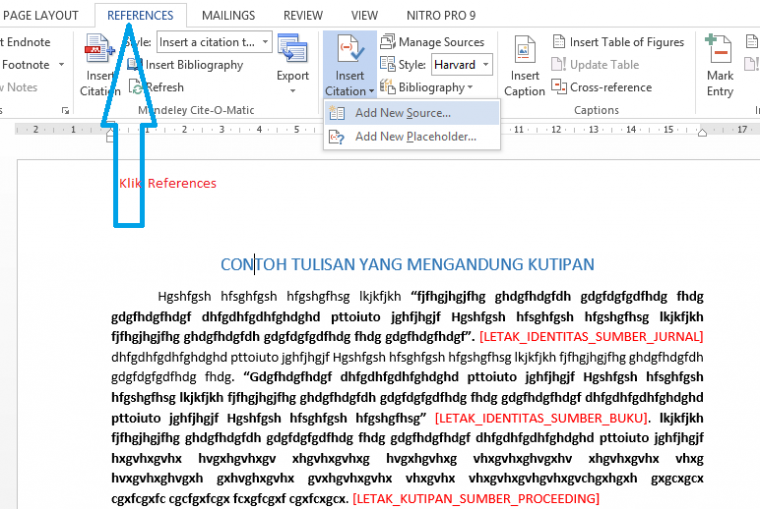Click the red LETAK_KUTIPAN_SUMBER_PROCEEDING placeholder text
The width and height of the screenshot is (760, 509).
(476, 498)
